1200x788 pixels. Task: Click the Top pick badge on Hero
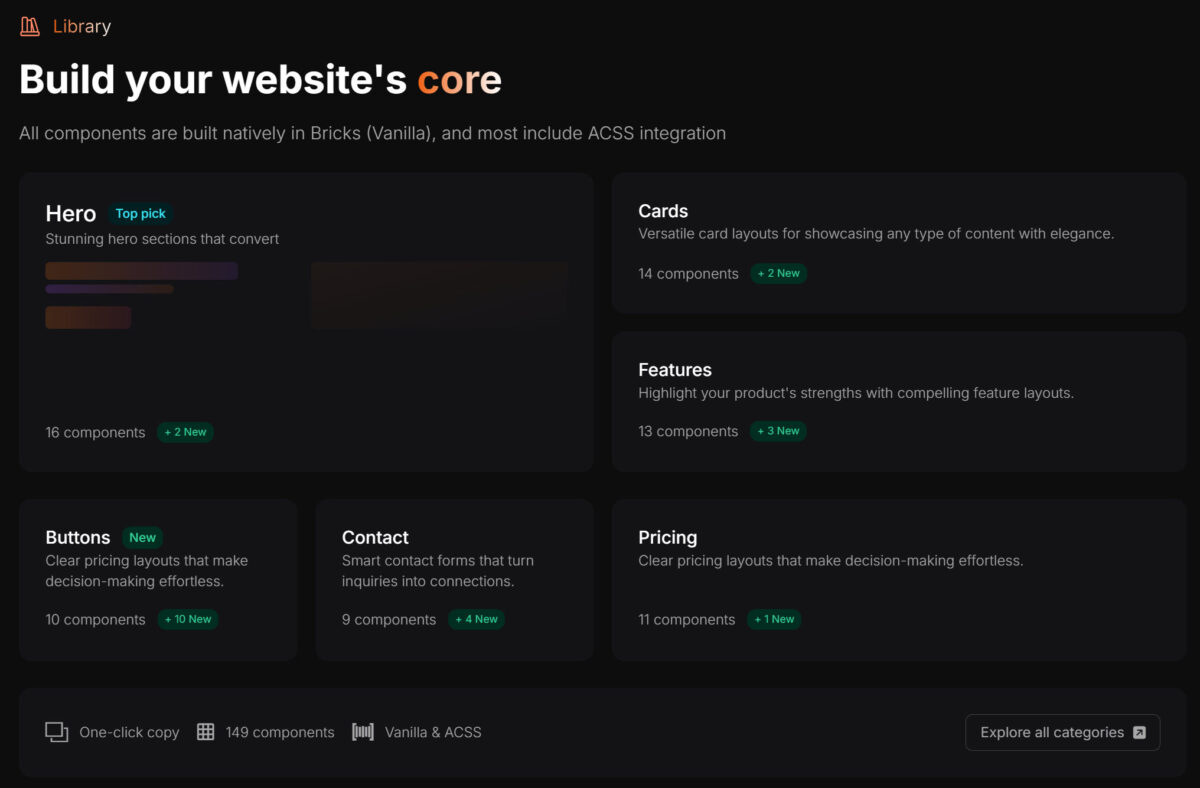pyautogui.click(x=140, y=213)
